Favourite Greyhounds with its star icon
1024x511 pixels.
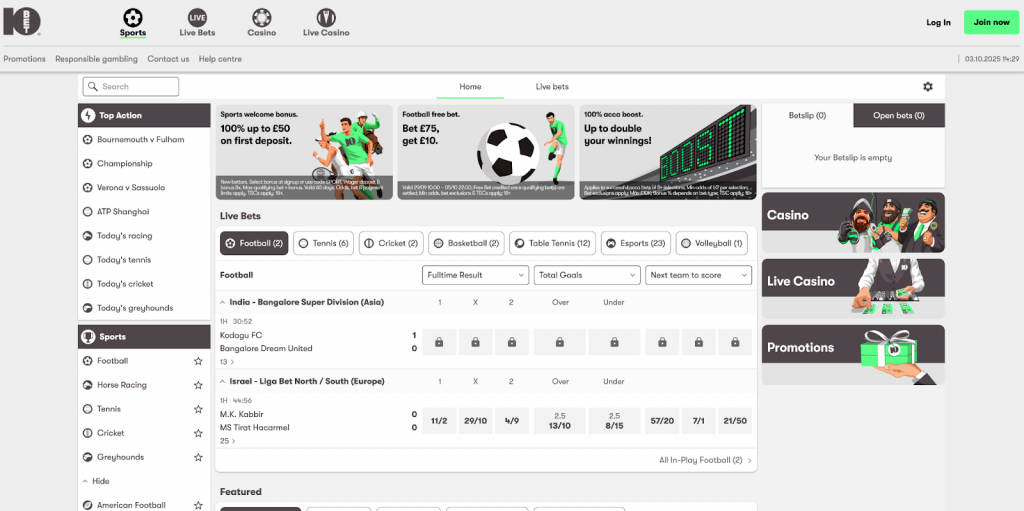pyautogui.click(x=198, y=457)
